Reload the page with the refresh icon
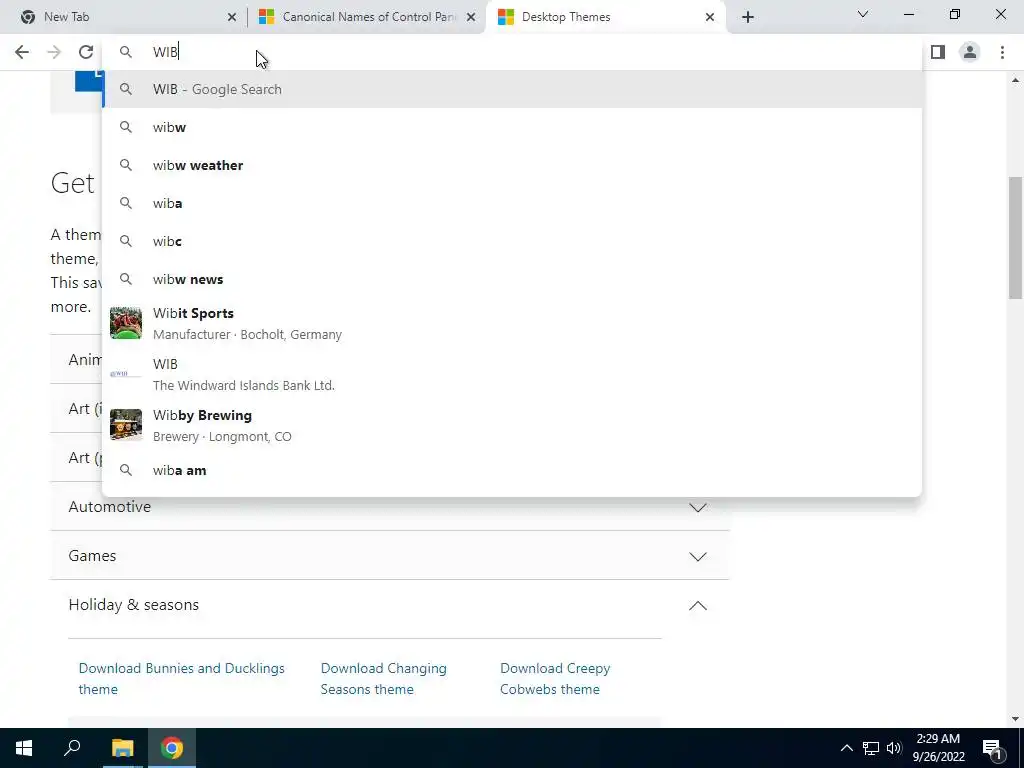The image size is (1024, 768). coord(86,52)
